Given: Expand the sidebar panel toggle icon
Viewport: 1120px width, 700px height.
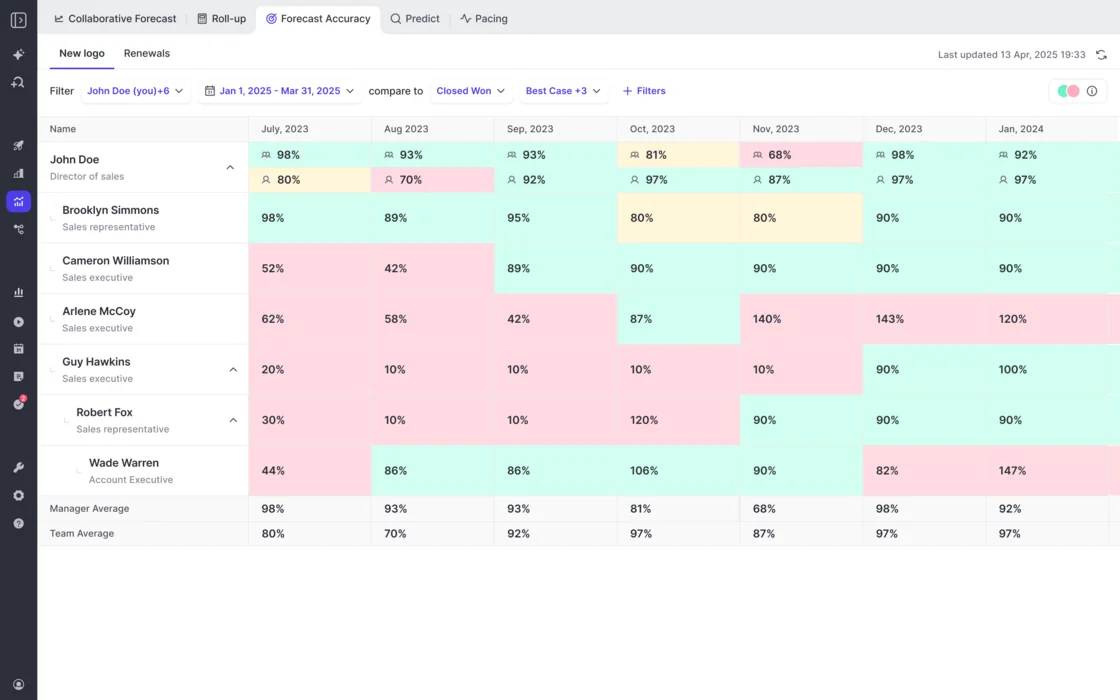Looking at the screenshot, I should click(x=19, y=20).
